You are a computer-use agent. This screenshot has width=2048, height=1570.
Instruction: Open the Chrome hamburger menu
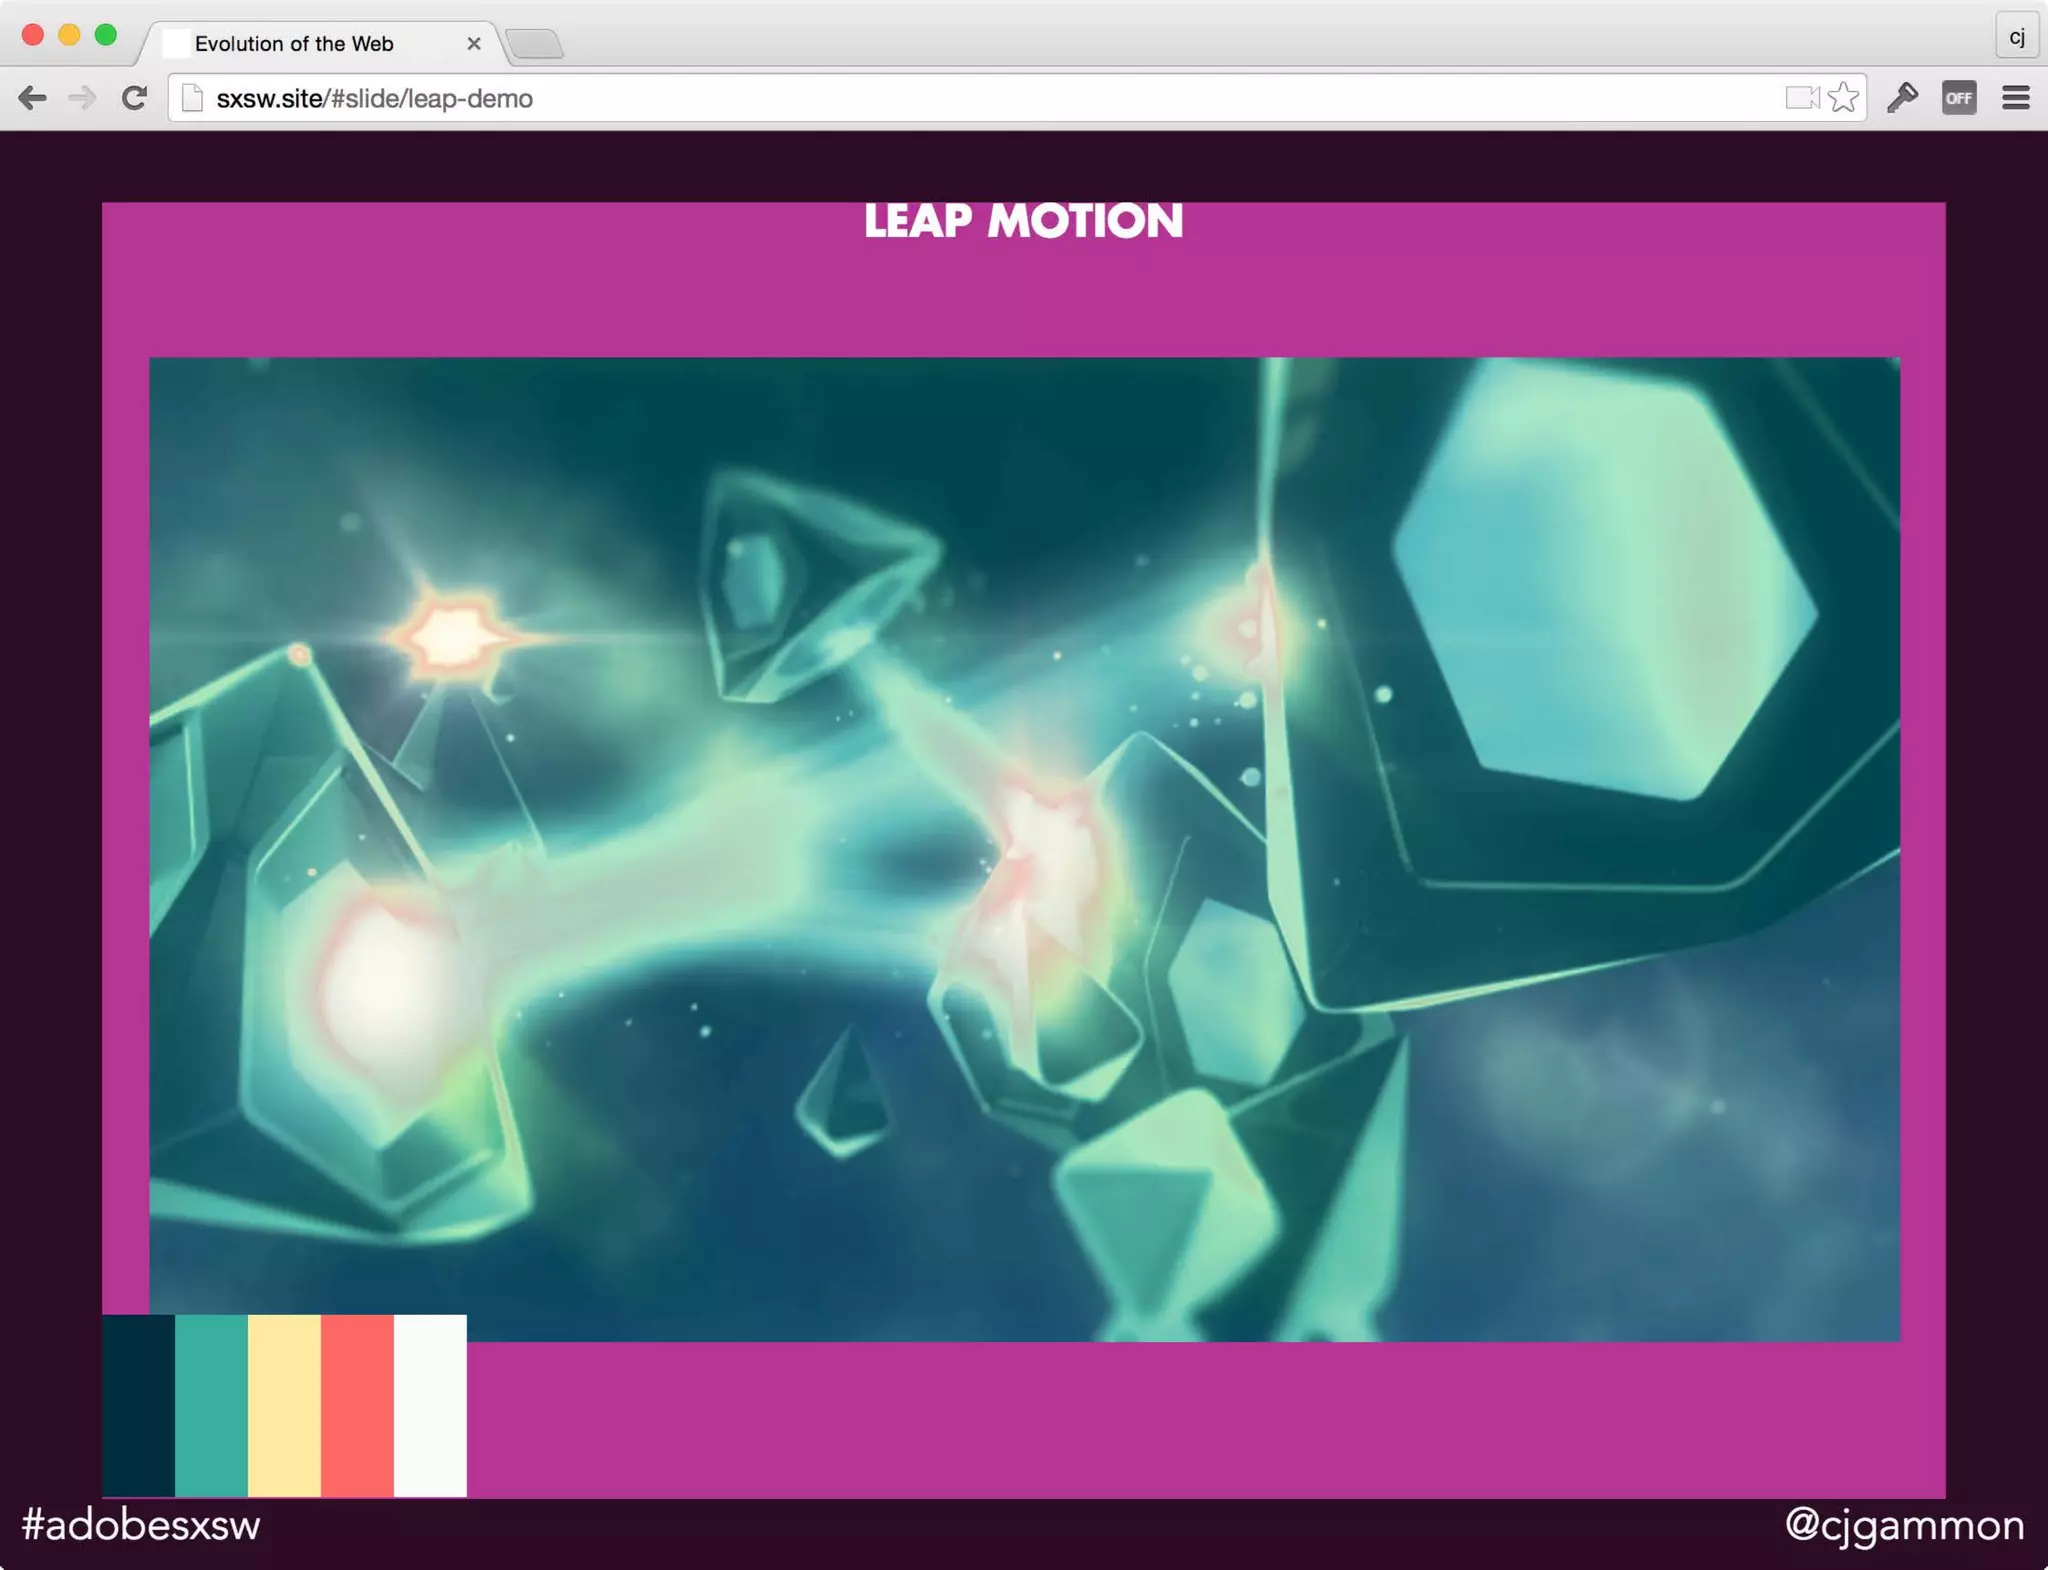click(2015, 98)
